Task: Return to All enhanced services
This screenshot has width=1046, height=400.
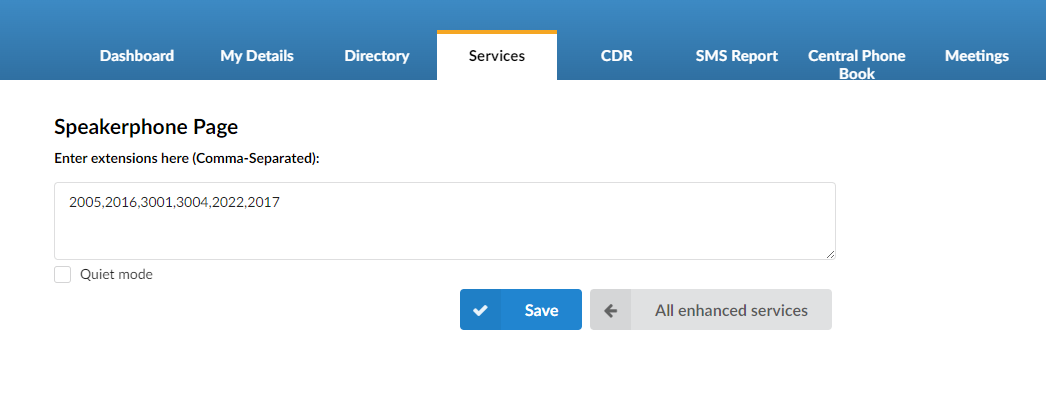Action: click(x=711, y=309)
